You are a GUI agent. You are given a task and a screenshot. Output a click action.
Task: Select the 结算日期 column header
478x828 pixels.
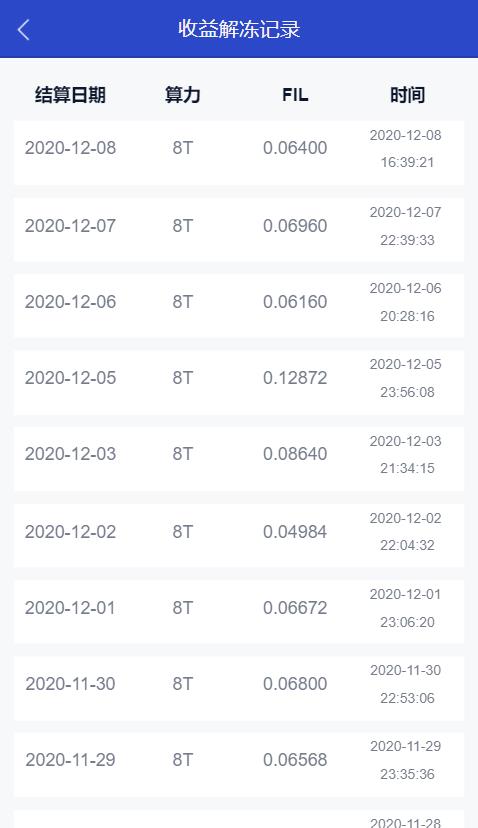click(x=70, y=95)
